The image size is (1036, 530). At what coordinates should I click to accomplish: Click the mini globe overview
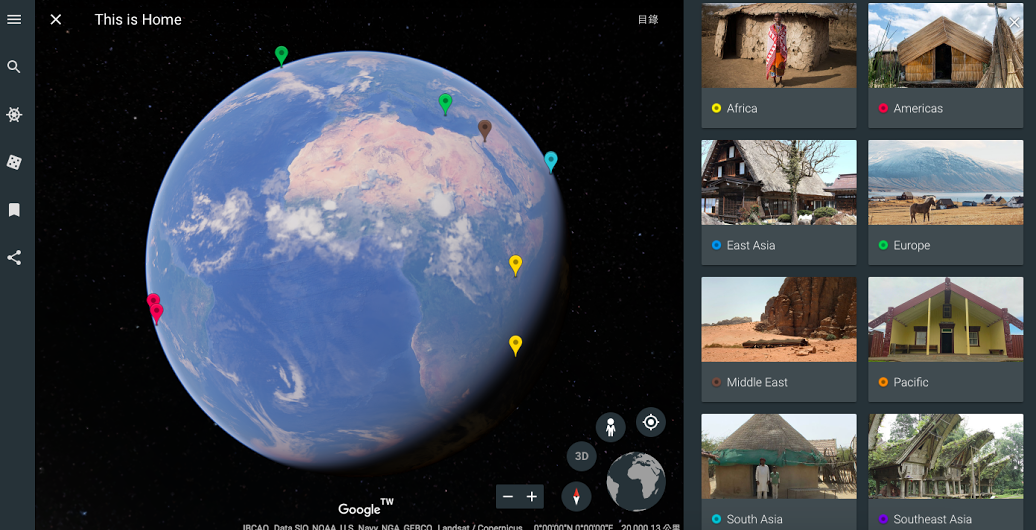[636, 481]
